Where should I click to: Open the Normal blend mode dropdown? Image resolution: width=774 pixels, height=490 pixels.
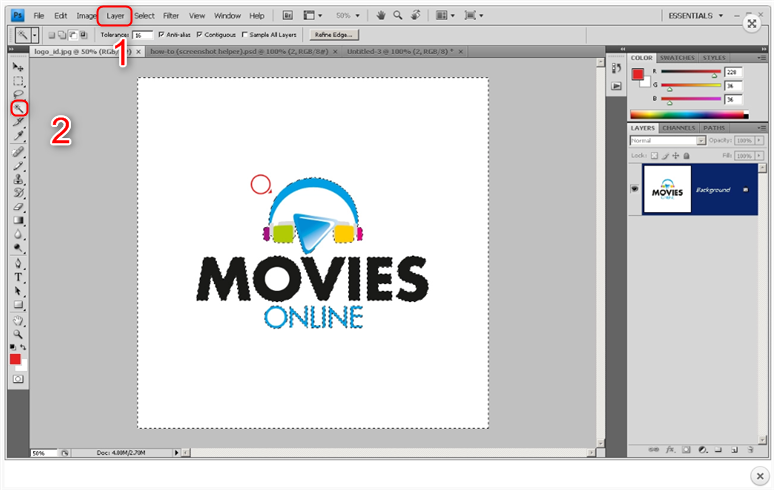(x=668, y=140)
